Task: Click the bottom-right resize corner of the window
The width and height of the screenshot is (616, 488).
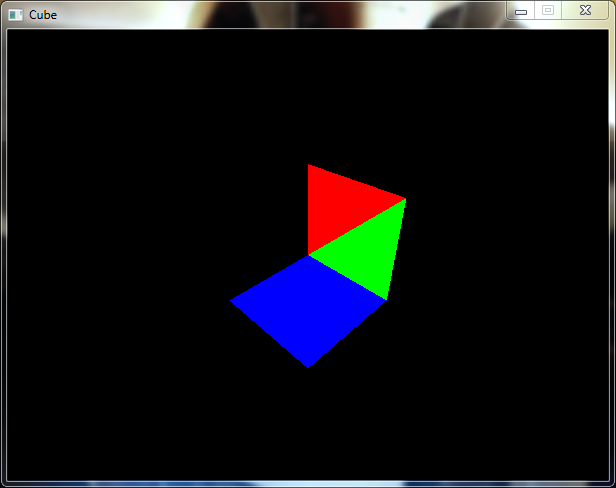Action: [x=613, y=485]
